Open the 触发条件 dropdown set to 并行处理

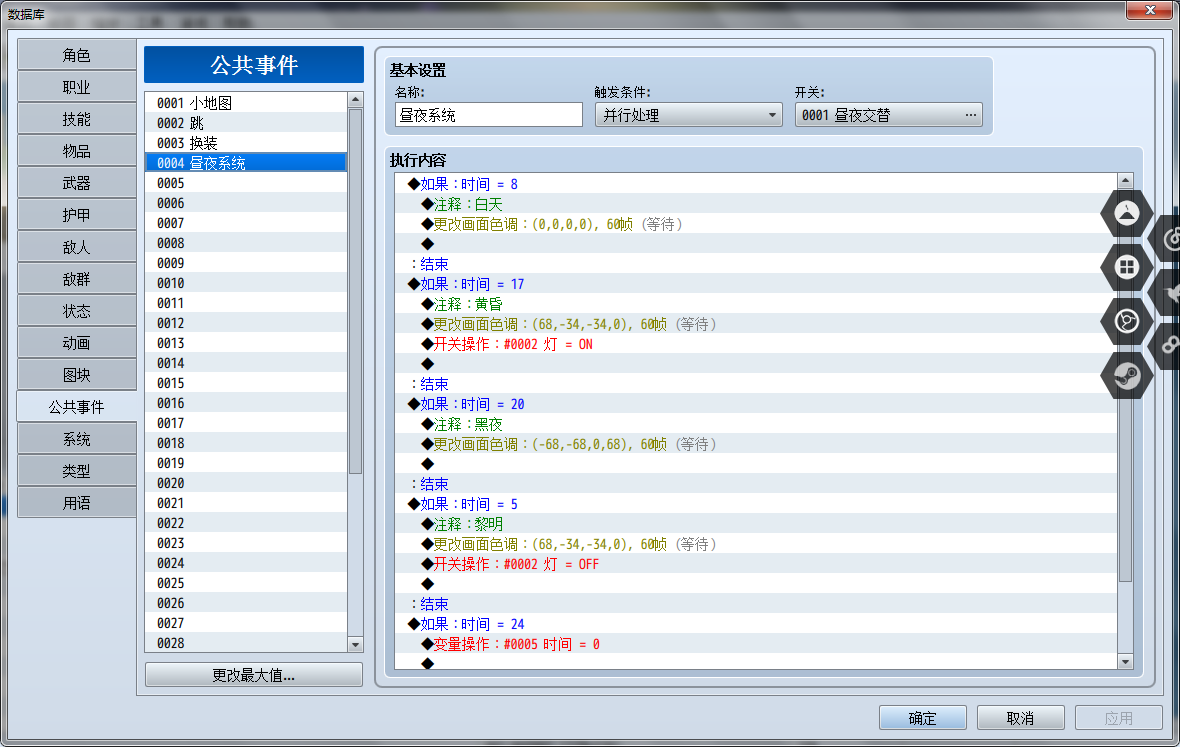[x=688, y=115]
